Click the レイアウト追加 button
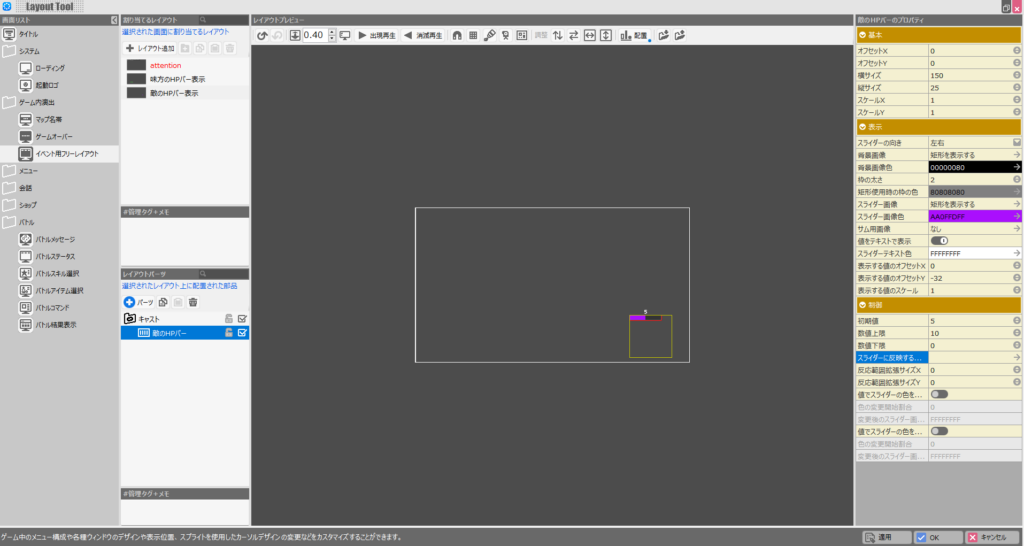This screenshot has height=546, width=1024. click(x=150, y=48)
